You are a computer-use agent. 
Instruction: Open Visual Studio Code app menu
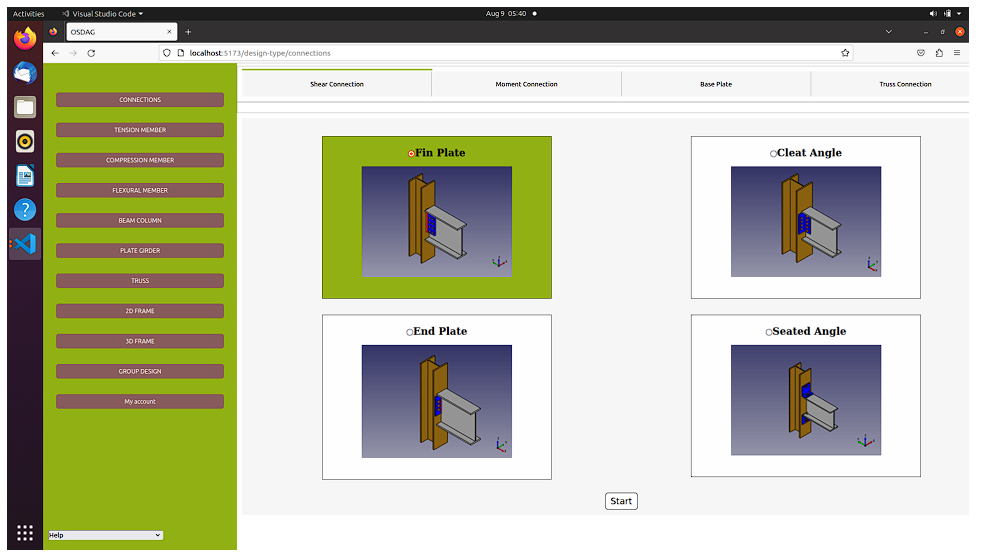pos(103,14)
